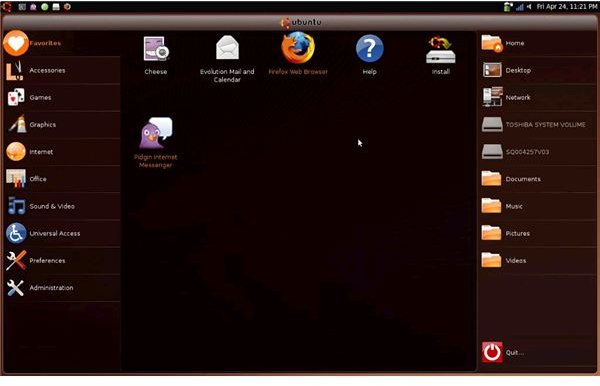
Task: Select the Favorites category
Action: coord(62,43)
